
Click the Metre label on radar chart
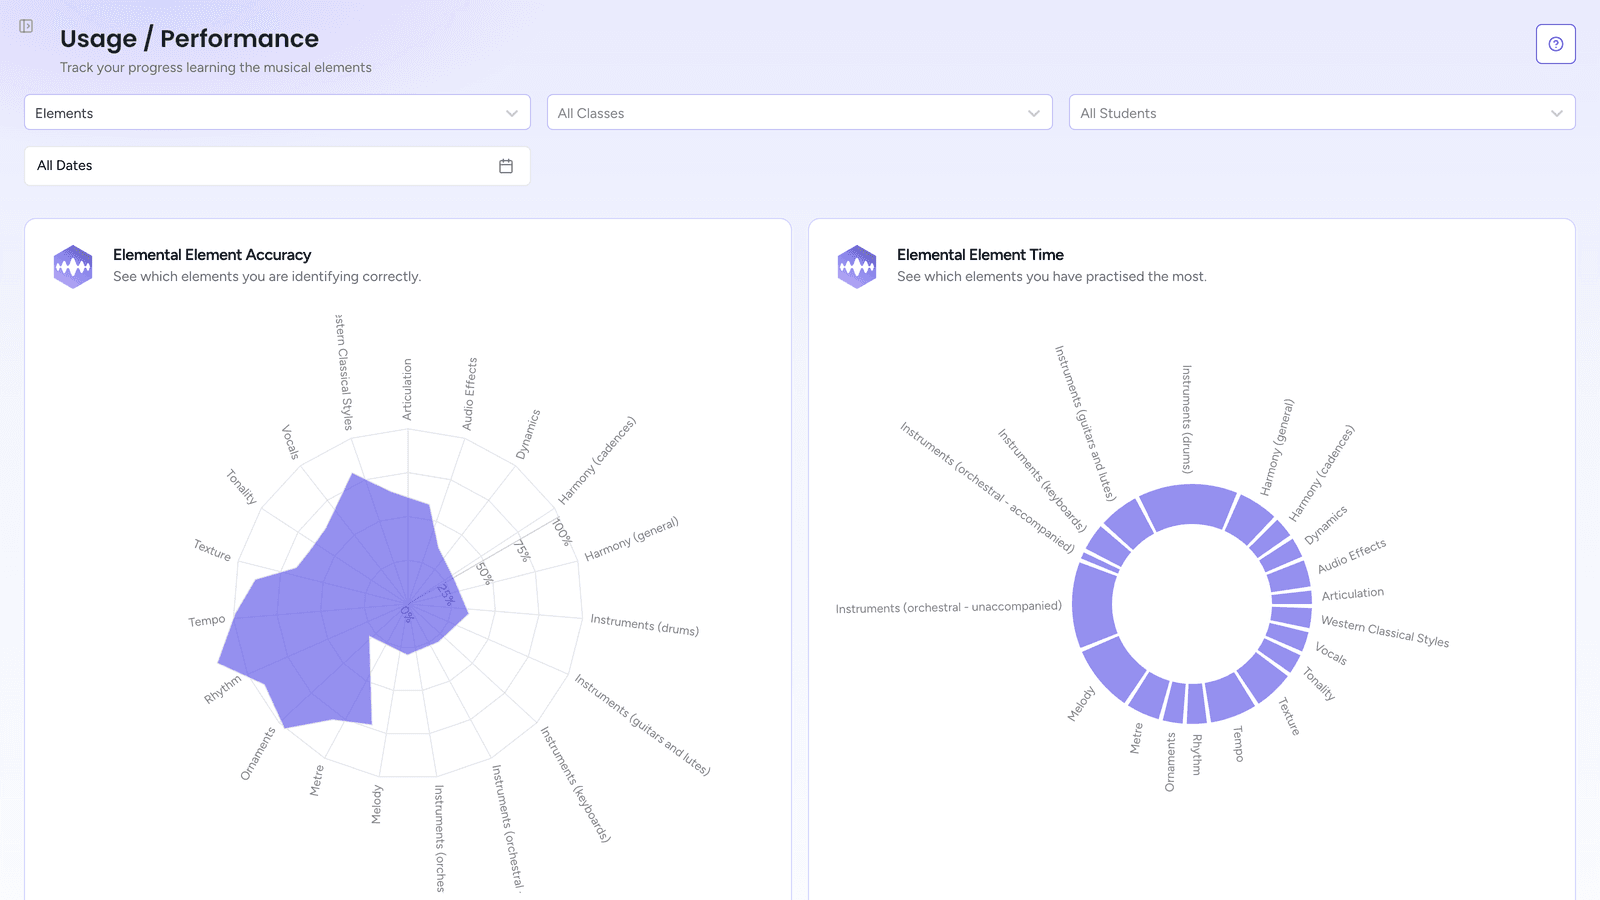point(317,780)
